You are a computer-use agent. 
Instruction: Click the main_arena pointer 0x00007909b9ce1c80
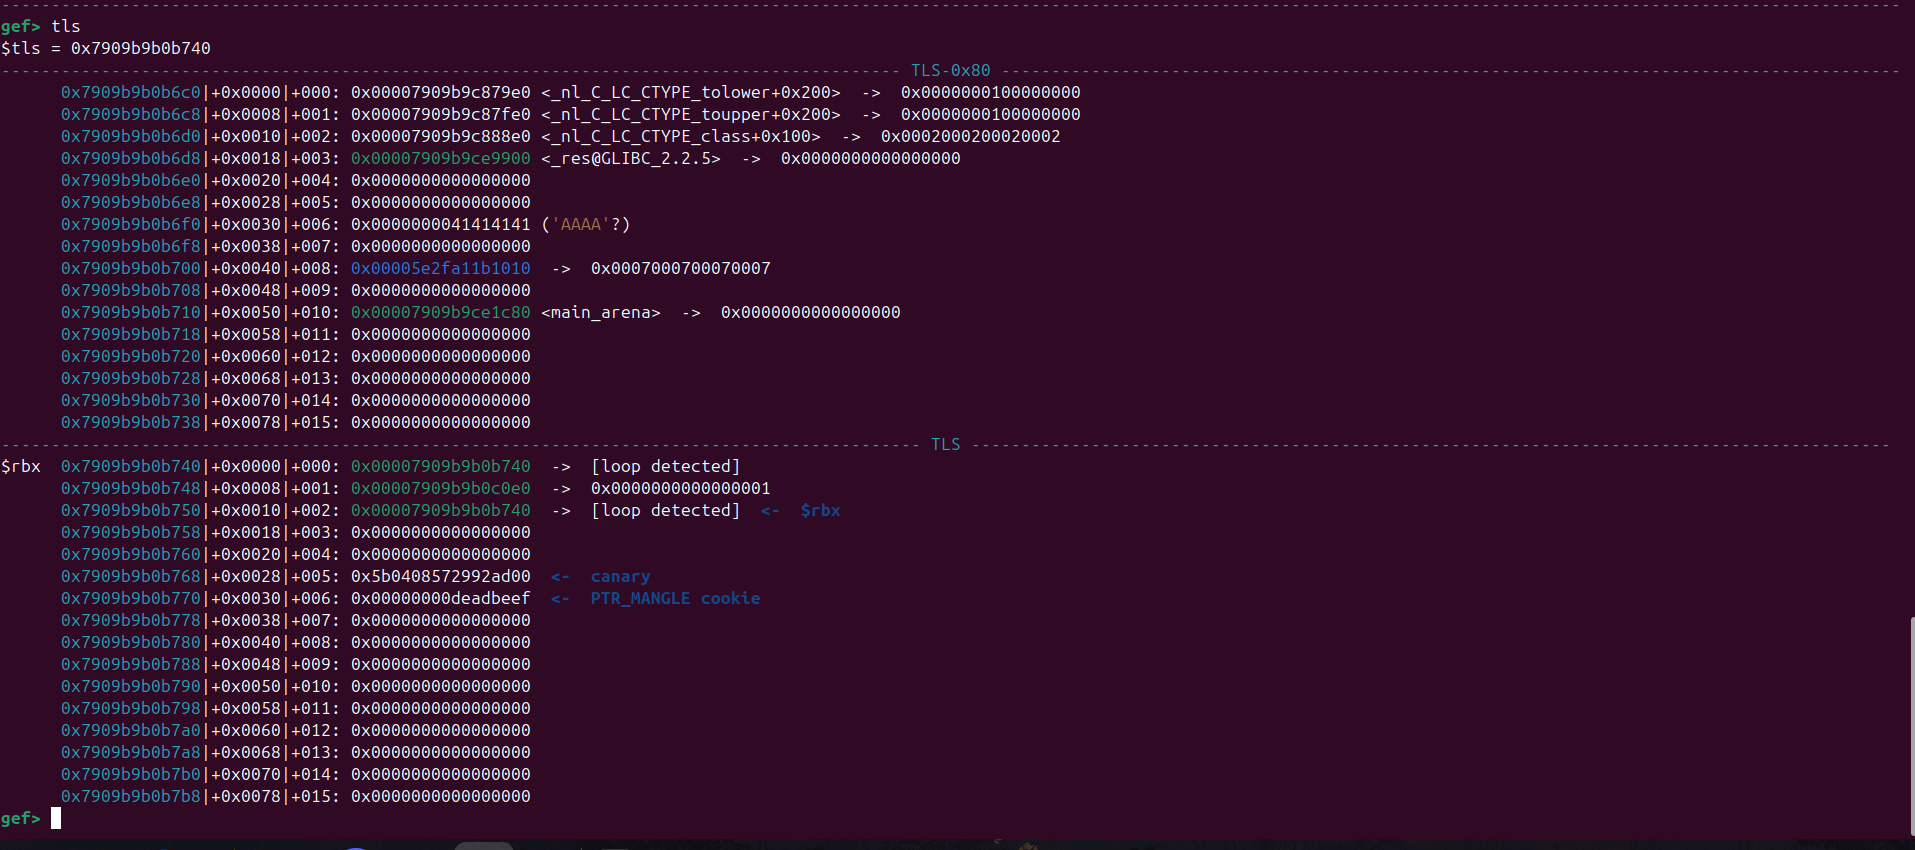[440, 312]
